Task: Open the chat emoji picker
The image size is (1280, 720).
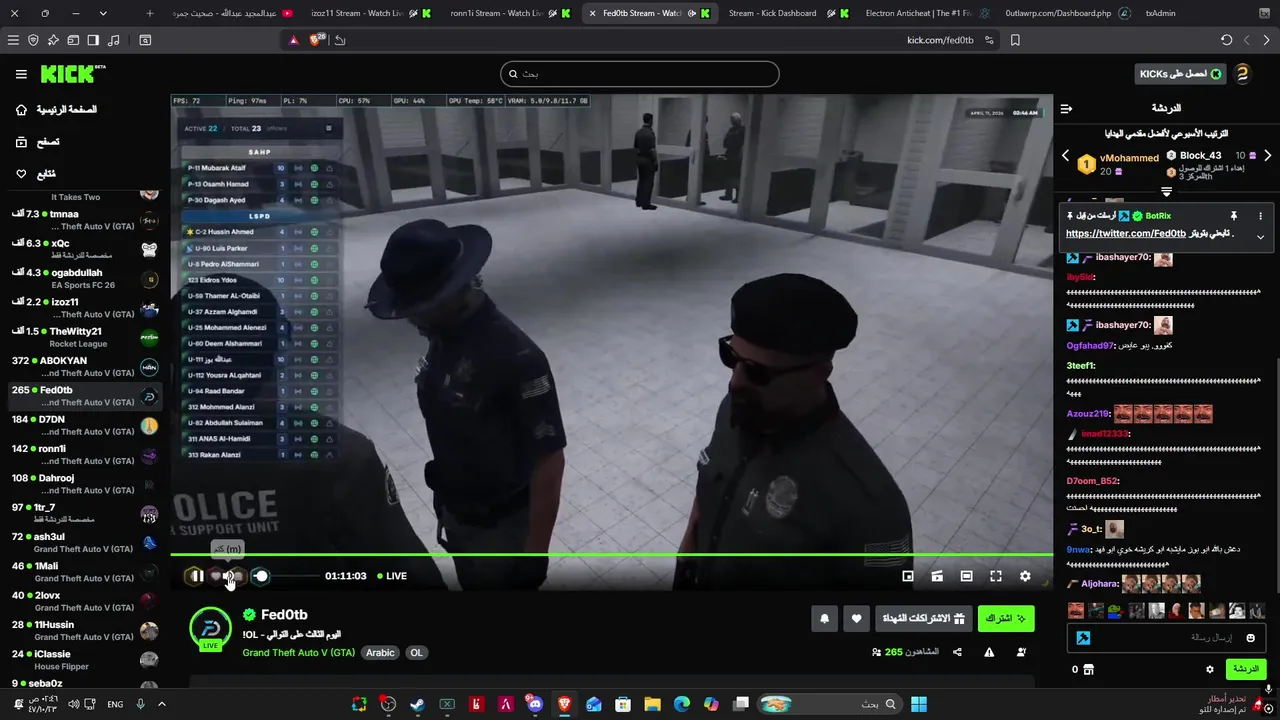Action: tap(1250, 638)
